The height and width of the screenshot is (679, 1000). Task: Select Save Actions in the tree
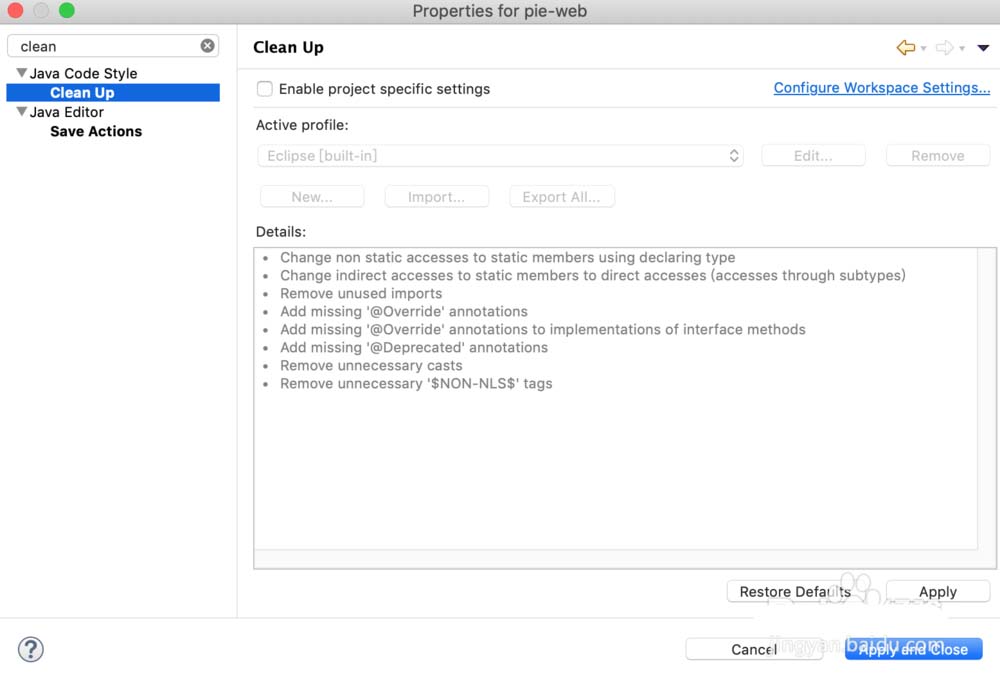coord(96,131)
